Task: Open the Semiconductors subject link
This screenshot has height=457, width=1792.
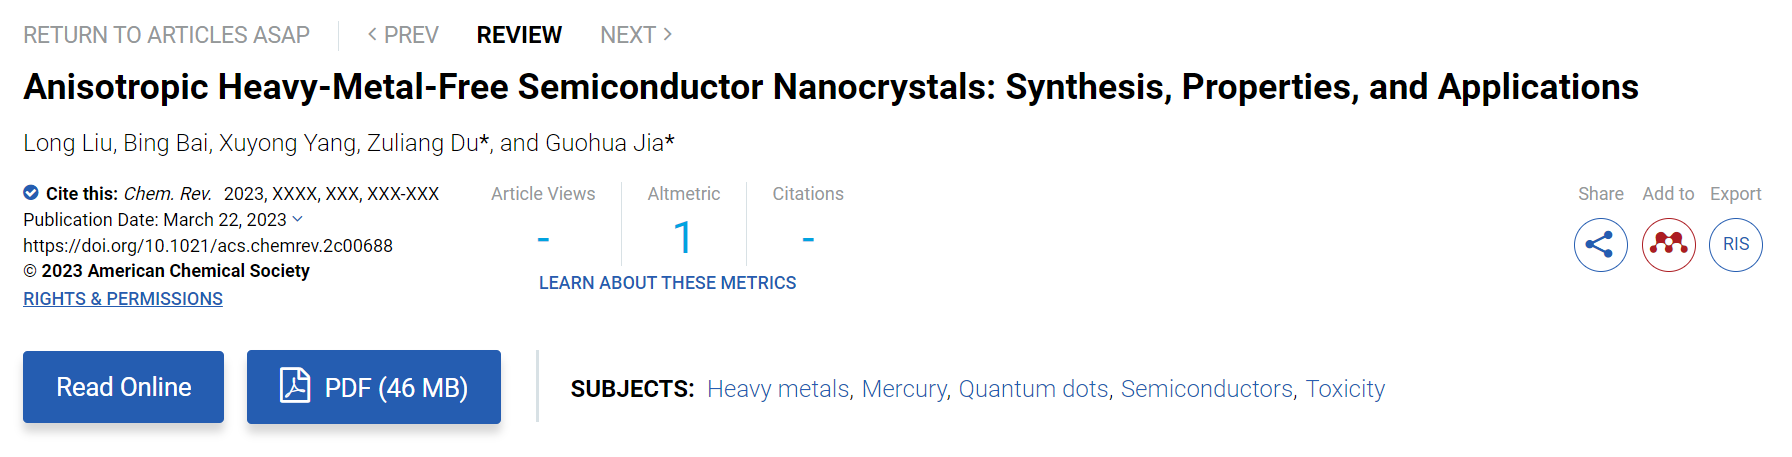Action: coord(1207,389)
